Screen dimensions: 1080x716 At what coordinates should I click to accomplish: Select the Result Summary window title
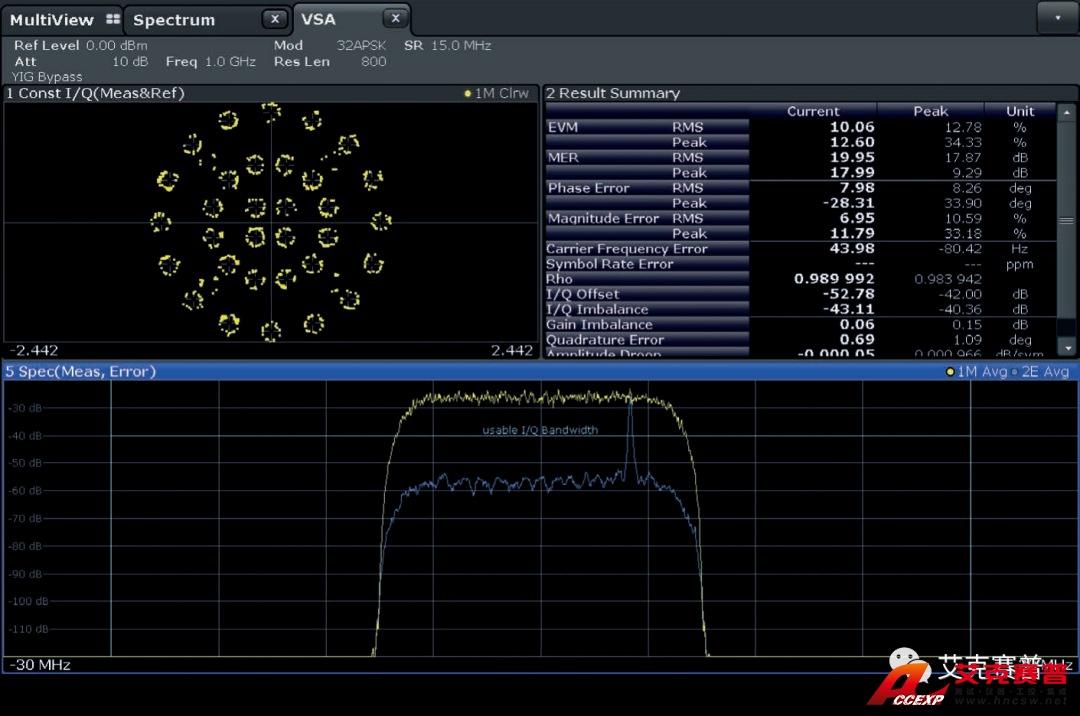[x=613, y=94]
